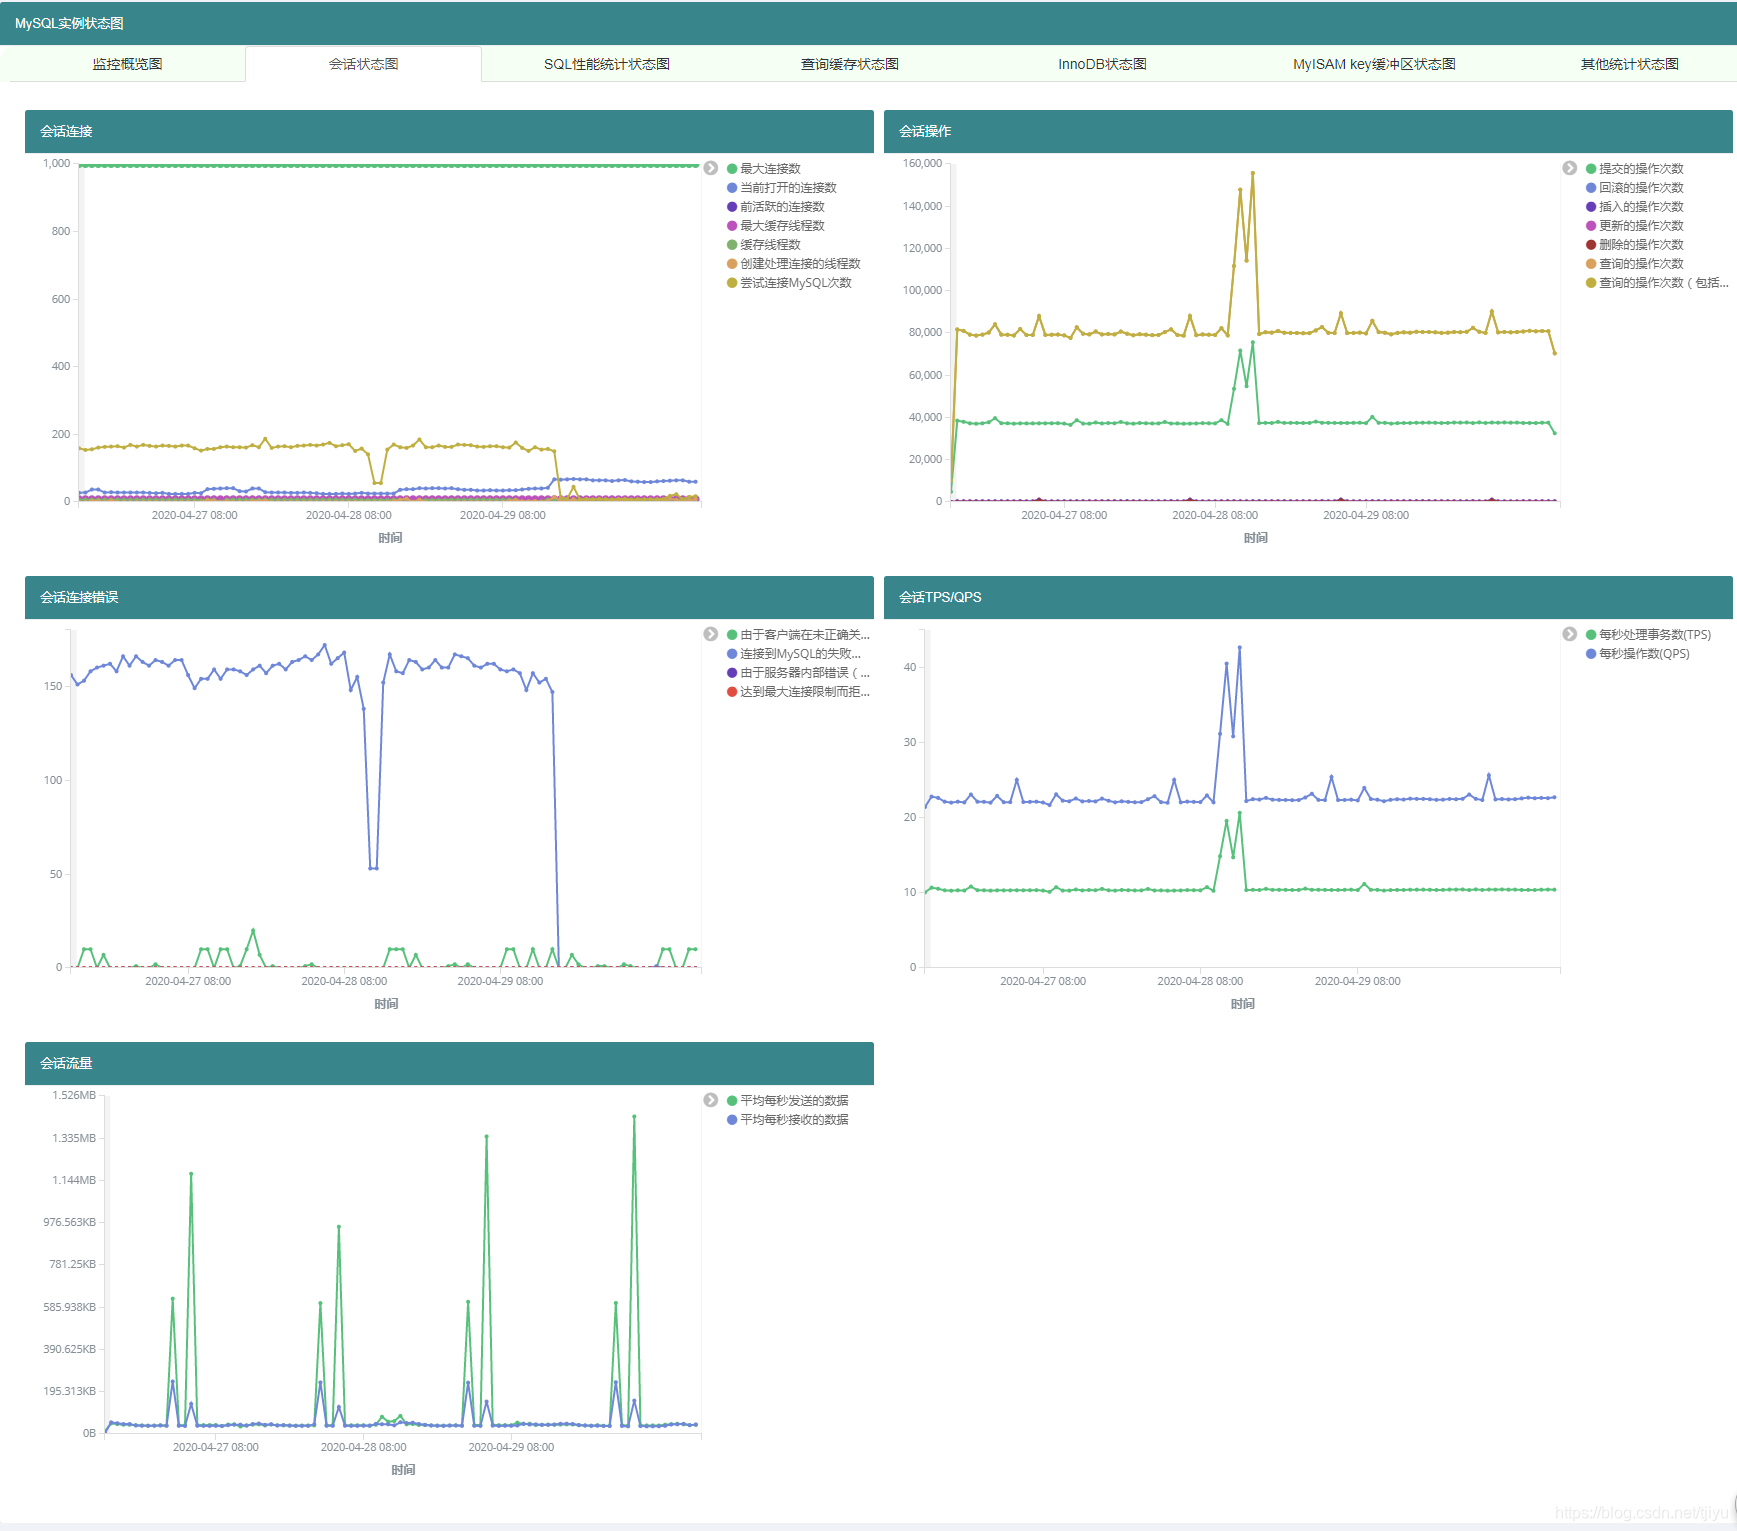The height and width of the screenshot is (1531, 1737).
Task: Toggle the 最大缓存线程数 legend series
Action: coord(776,226)
